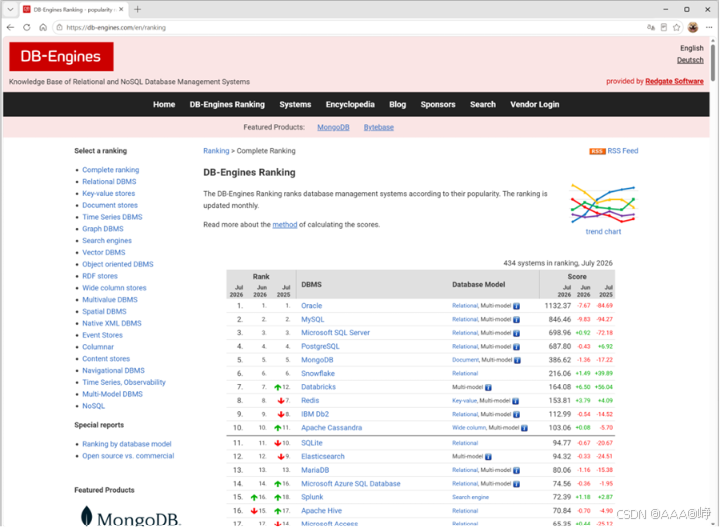Screen dimensions: 720x527
Task: Open the PostgreSQL DBMS link
Action: (320, 347)
